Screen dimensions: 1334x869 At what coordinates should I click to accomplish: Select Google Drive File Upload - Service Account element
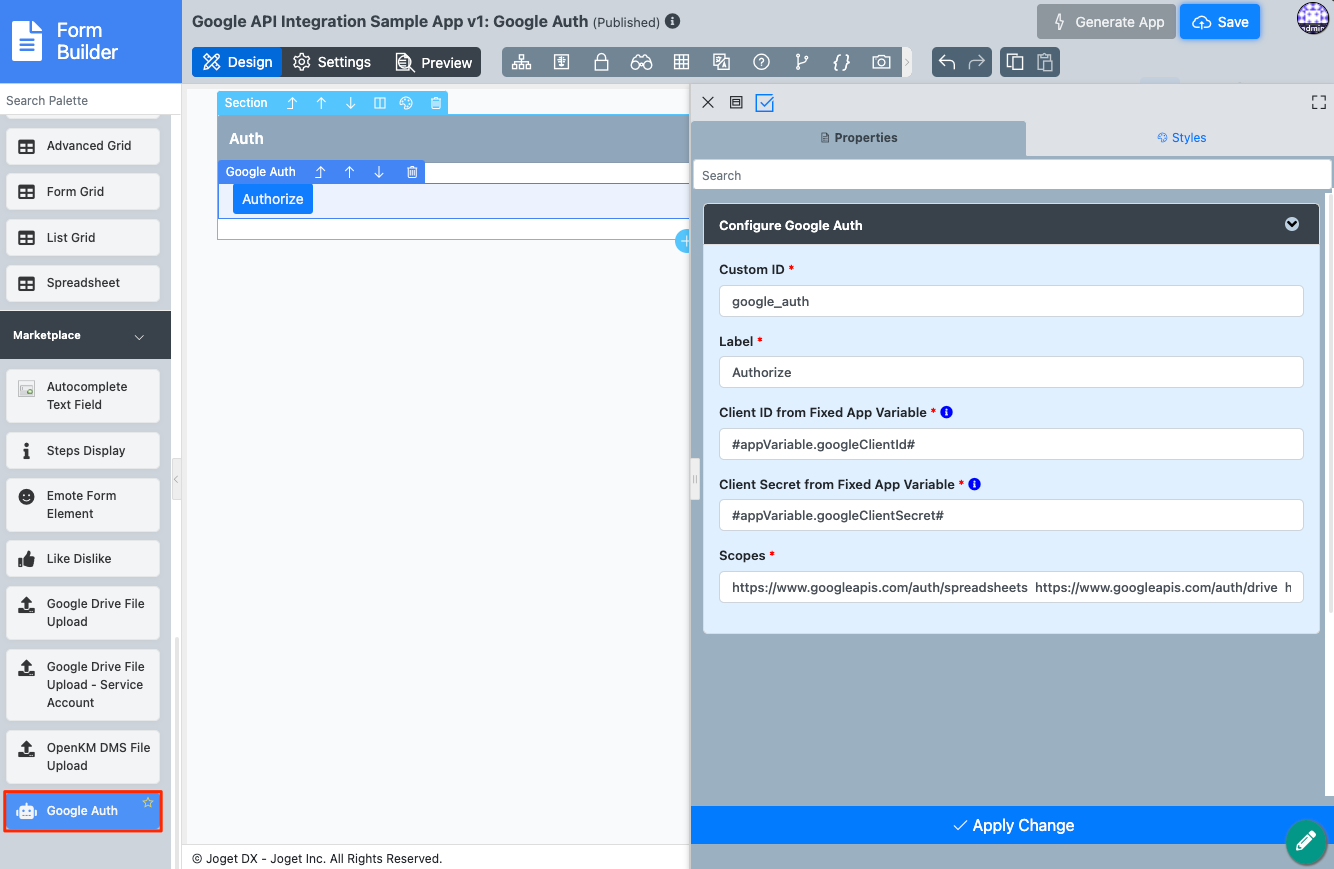[83, 685]
